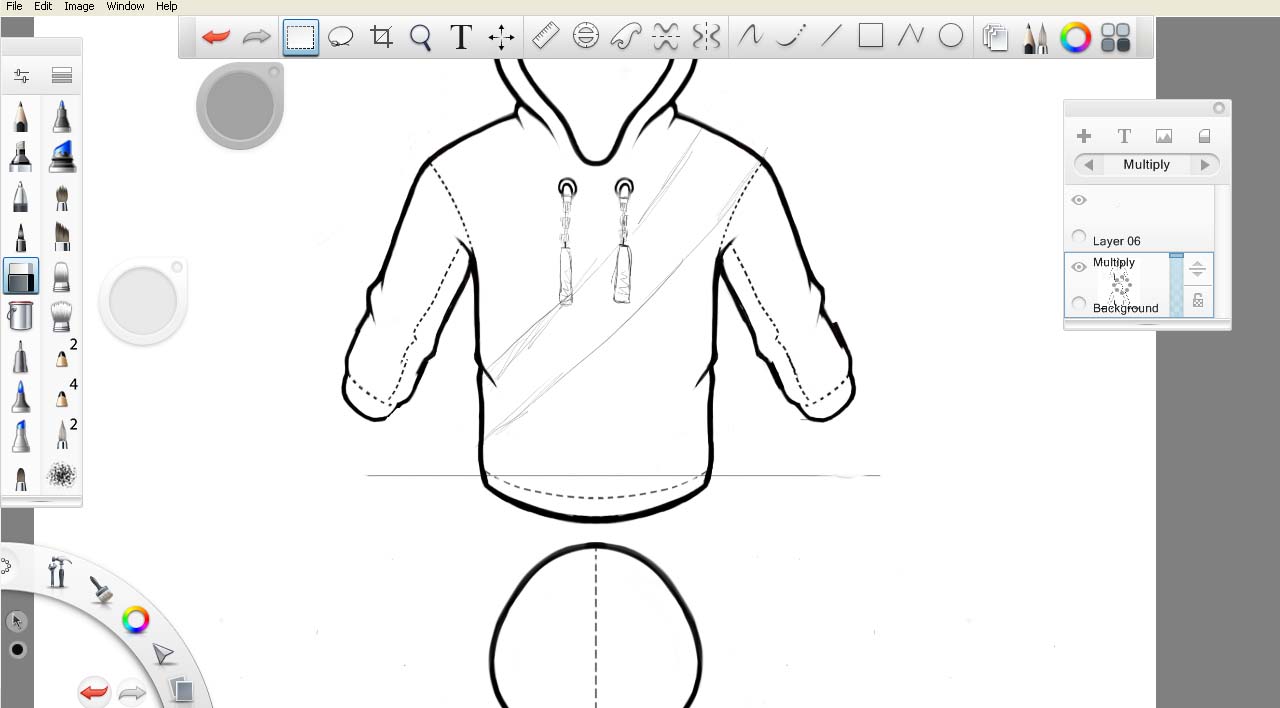Click the gray brush size puck

(x=240, y=105)
